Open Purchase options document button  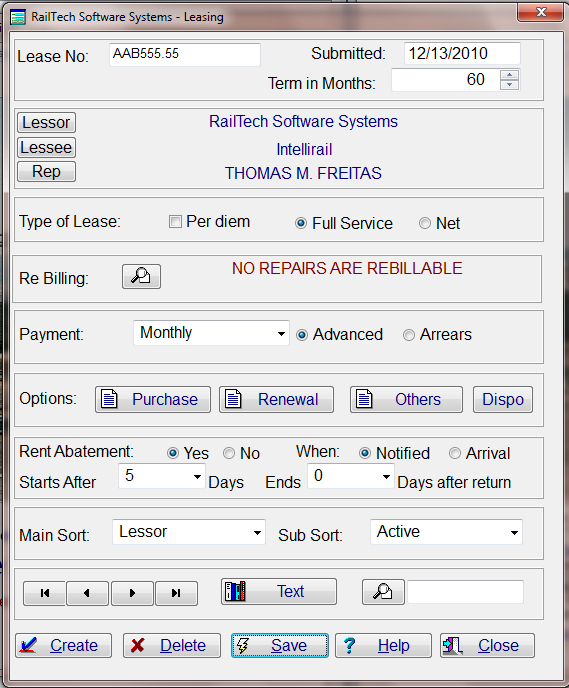click(x=153, y=399)
